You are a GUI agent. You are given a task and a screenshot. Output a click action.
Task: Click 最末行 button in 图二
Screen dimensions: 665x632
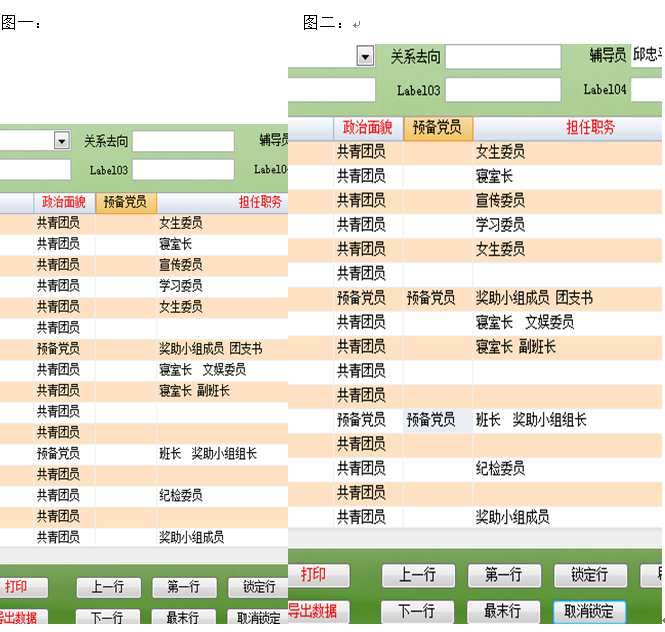click(503, 612)
